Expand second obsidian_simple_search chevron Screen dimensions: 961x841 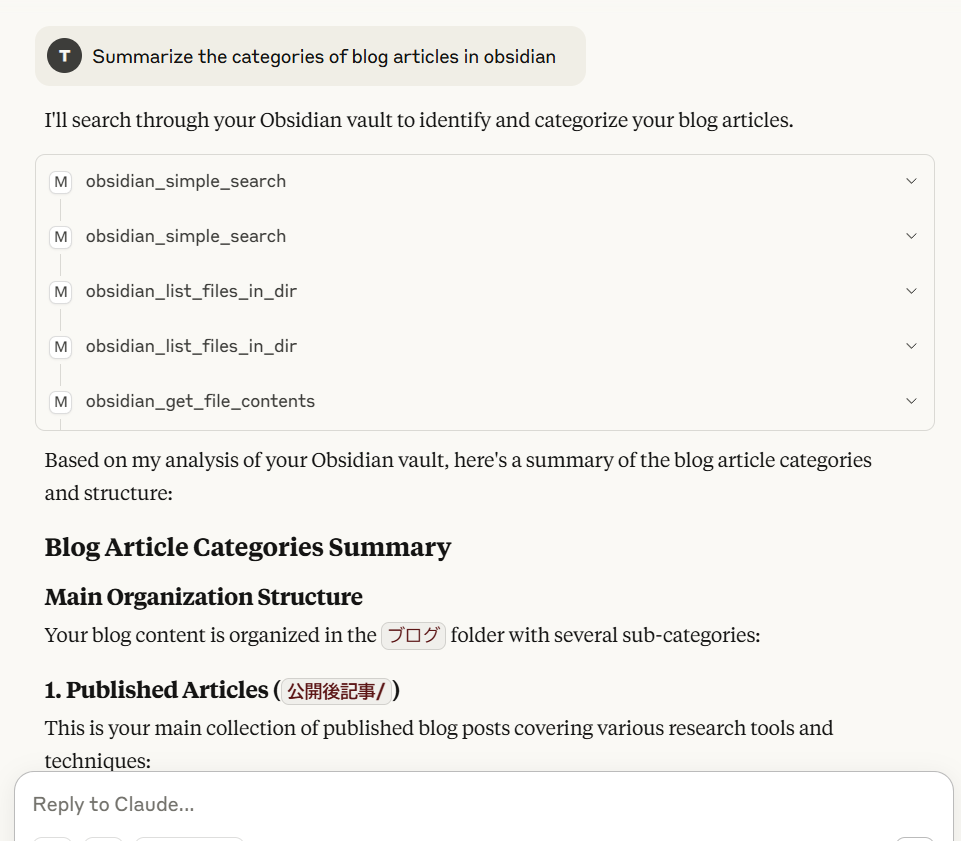[911, 236]
